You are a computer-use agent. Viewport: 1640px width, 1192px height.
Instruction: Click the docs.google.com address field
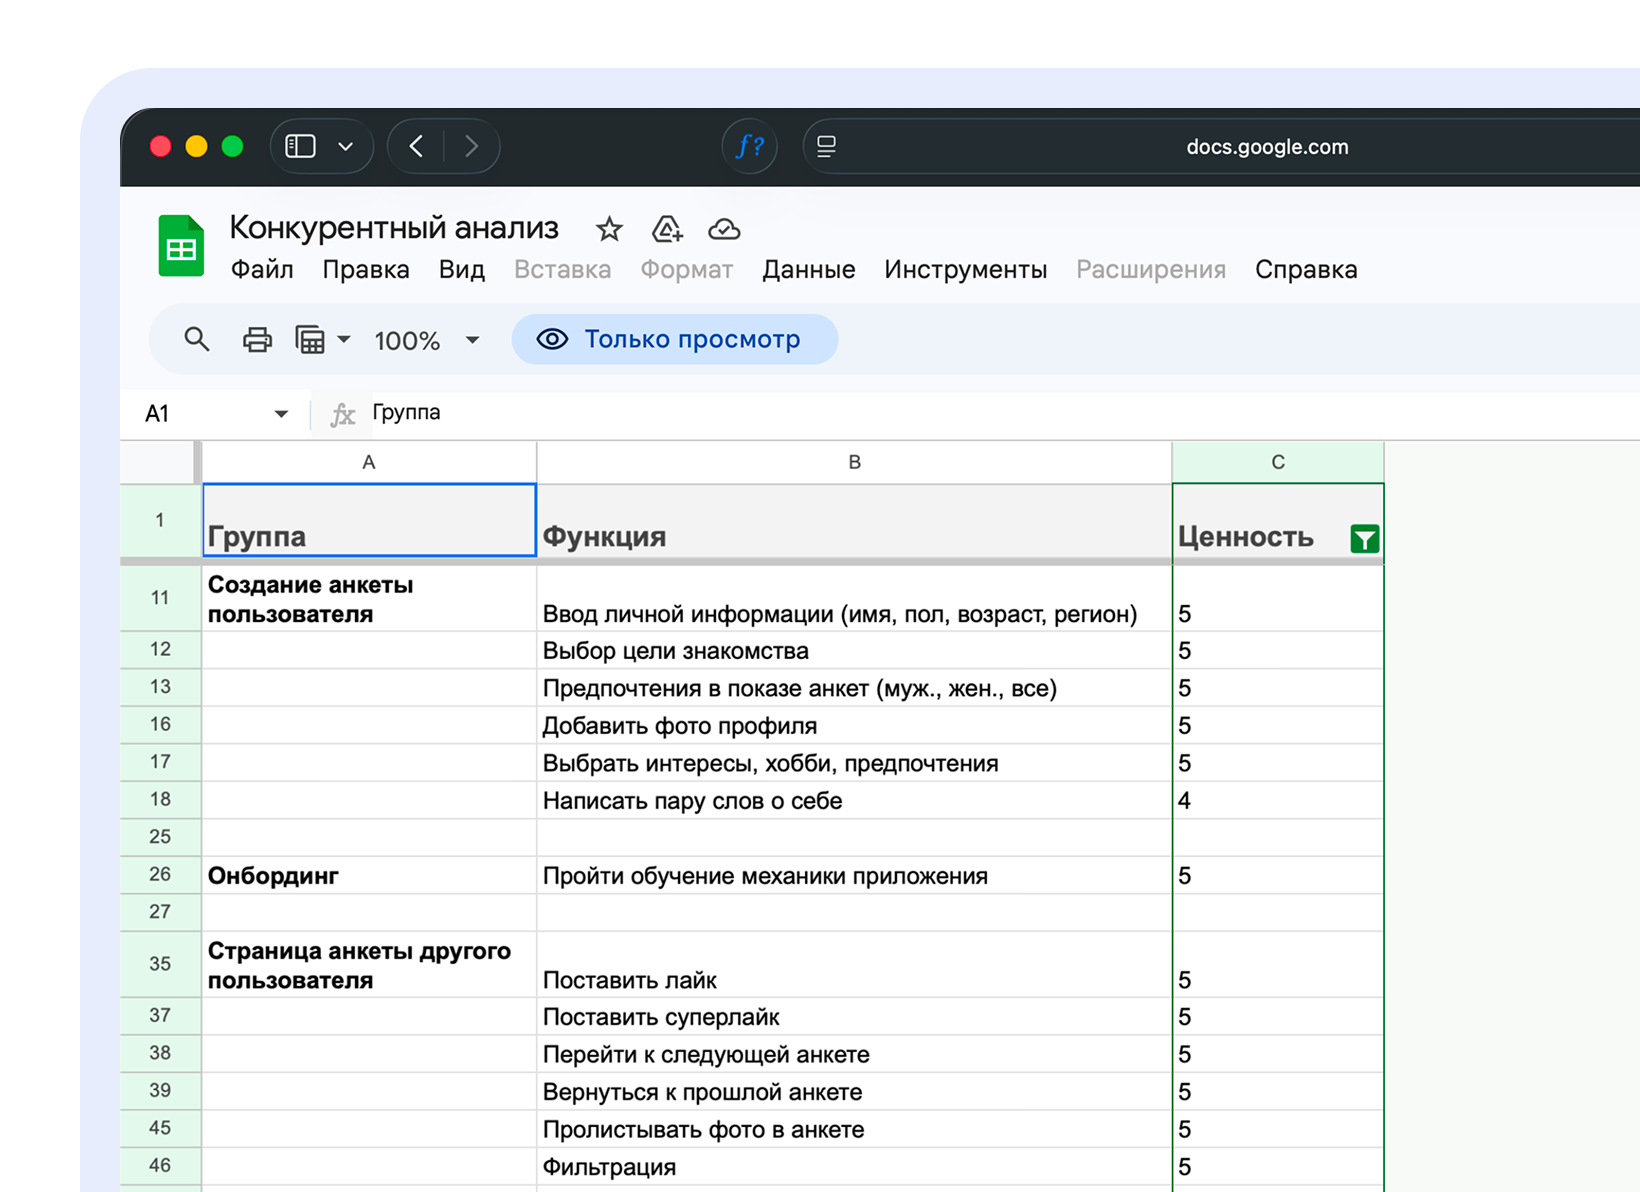(1266, 147)
